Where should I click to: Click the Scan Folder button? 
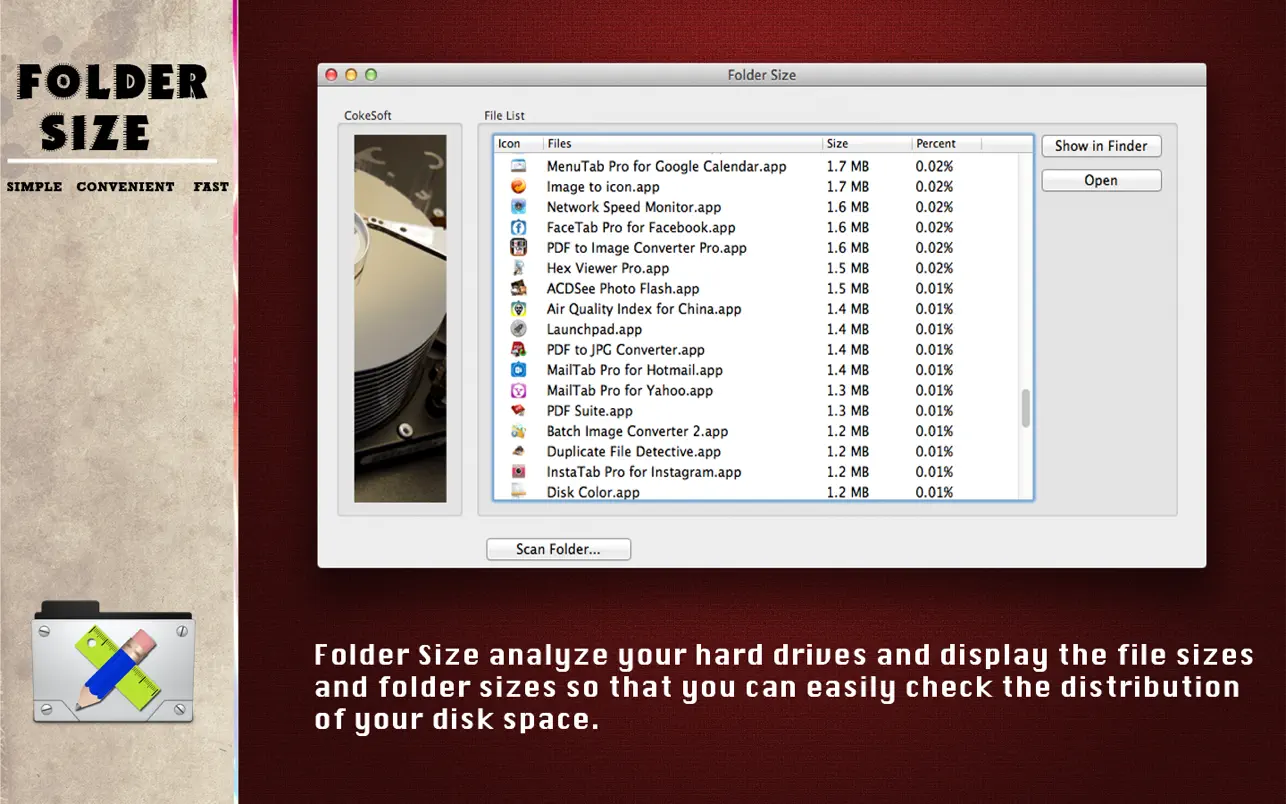pos(558,549)
